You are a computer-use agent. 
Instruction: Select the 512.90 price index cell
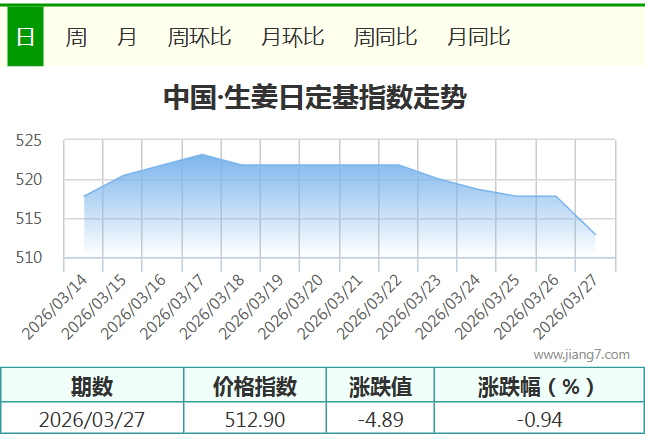pyautogui.click(x=255, y=419)
